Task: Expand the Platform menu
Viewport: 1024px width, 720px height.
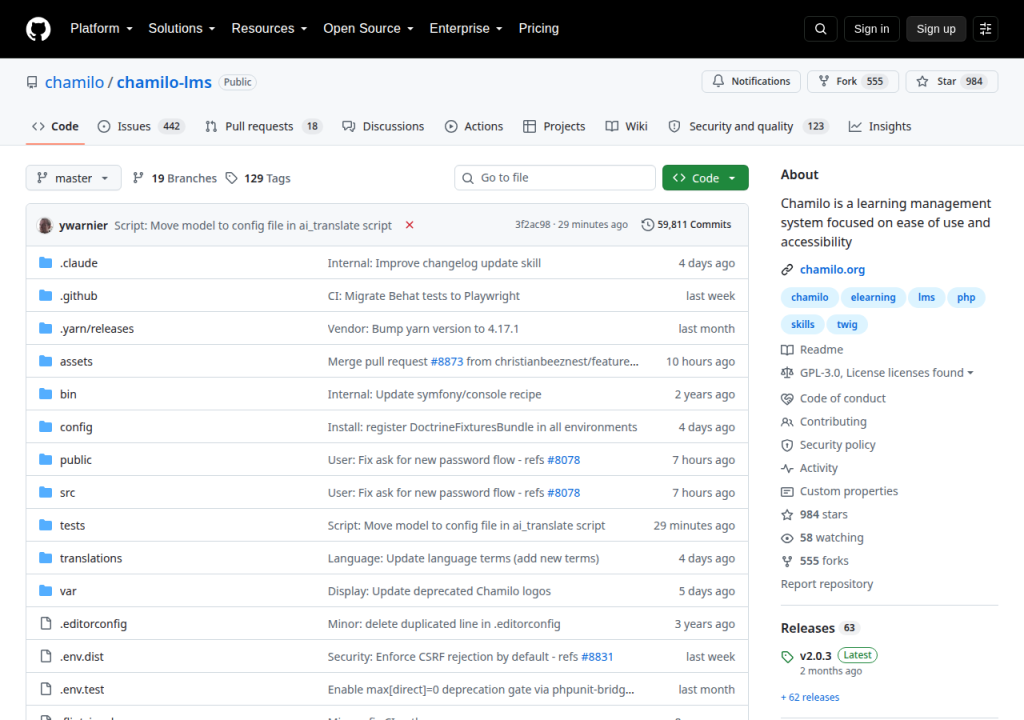Action: [x=101, y=29]
